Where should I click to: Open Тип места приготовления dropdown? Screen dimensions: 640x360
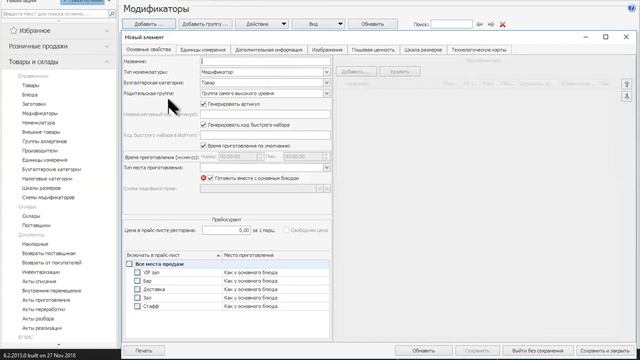(327, 167)
